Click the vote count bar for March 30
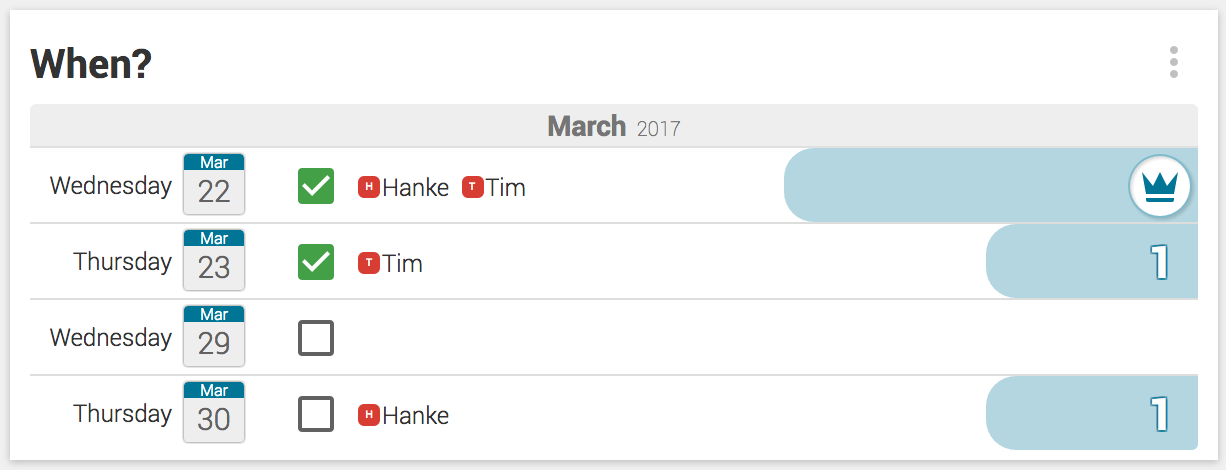1226x470 pixels. coord(1091,414)
